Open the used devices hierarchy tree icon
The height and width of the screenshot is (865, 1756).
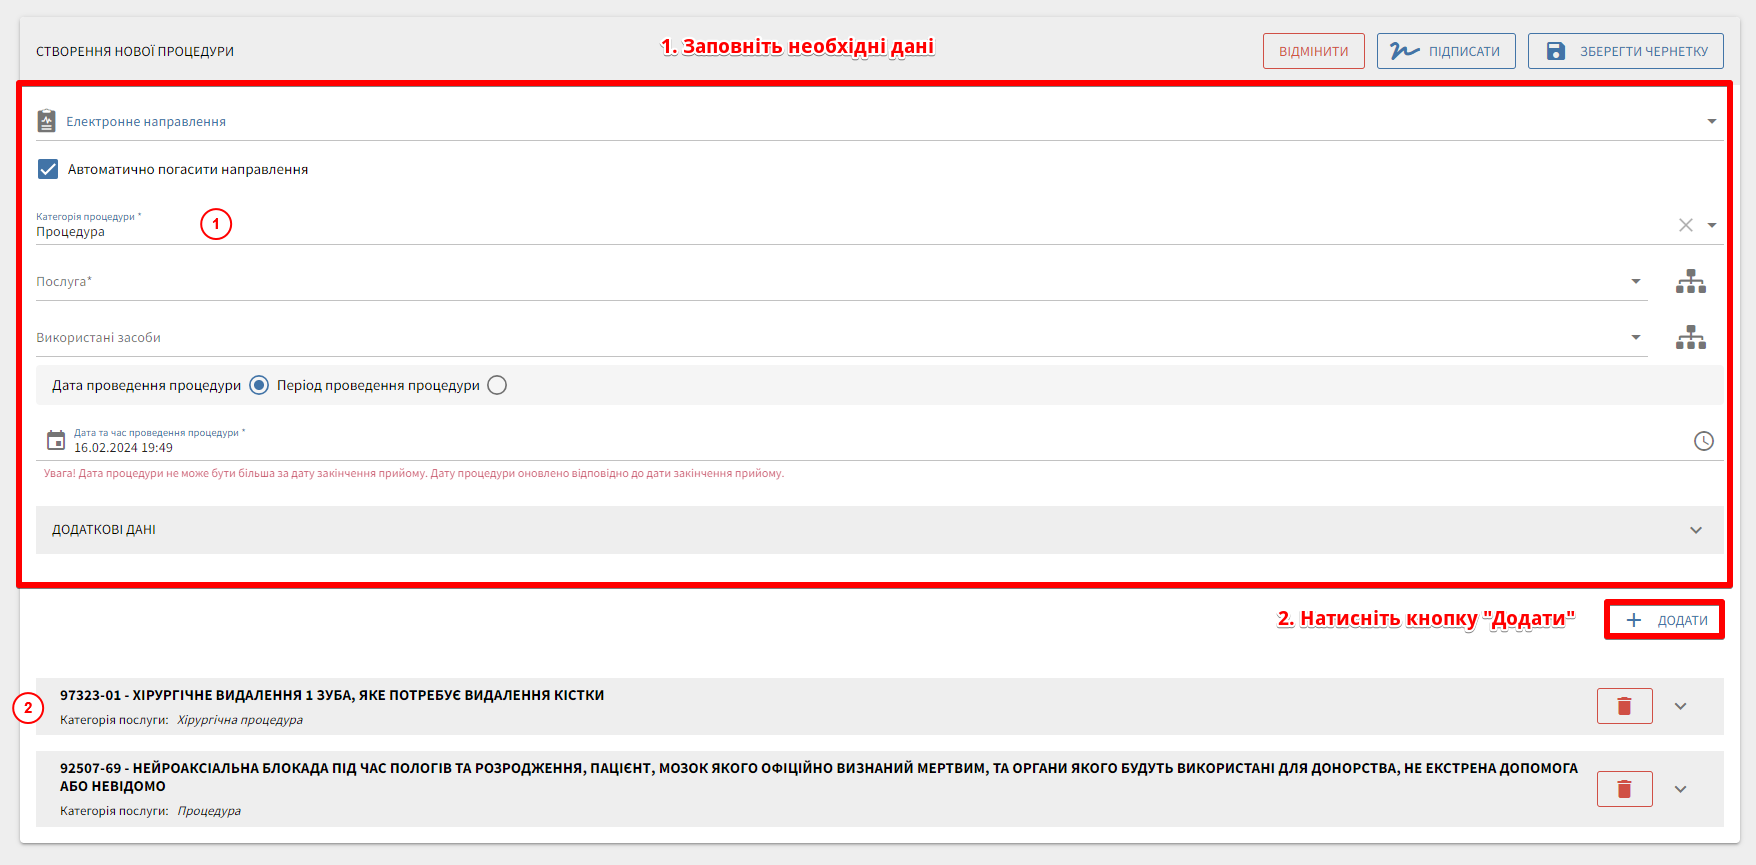[1690, 338]
